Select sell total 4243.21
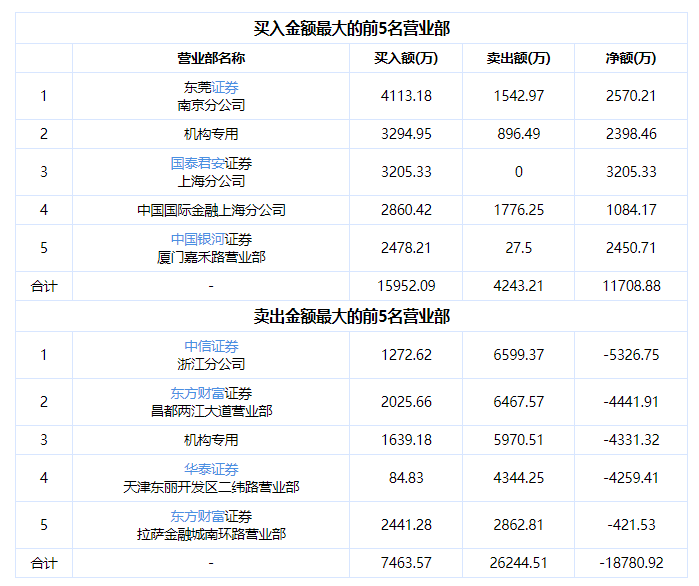Image resolution: width=699 pixels, height=586 pixels. 518,286
